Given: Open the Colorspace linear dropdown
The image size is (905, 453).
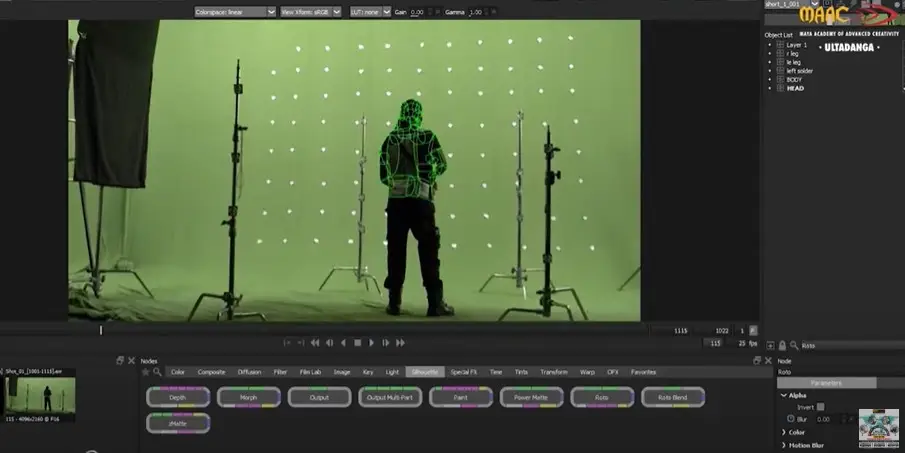Looking at the screenshot, I should [x=235, y=12].
